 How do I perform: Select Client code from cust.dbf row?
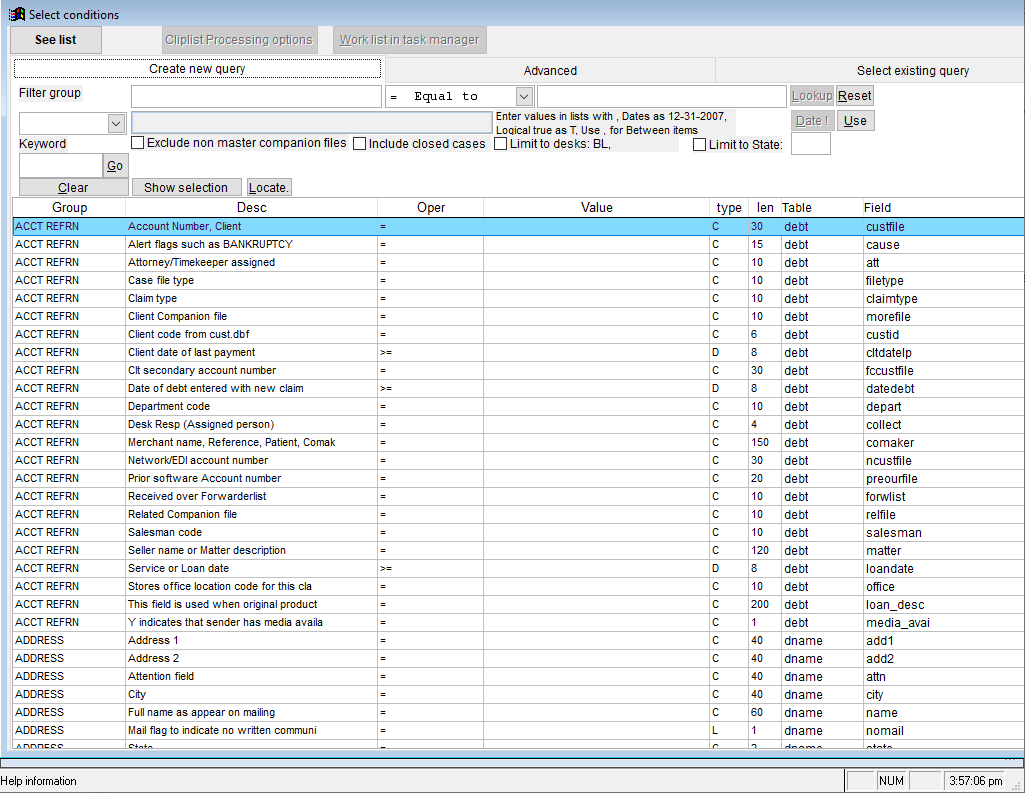(x=518, y=335)
